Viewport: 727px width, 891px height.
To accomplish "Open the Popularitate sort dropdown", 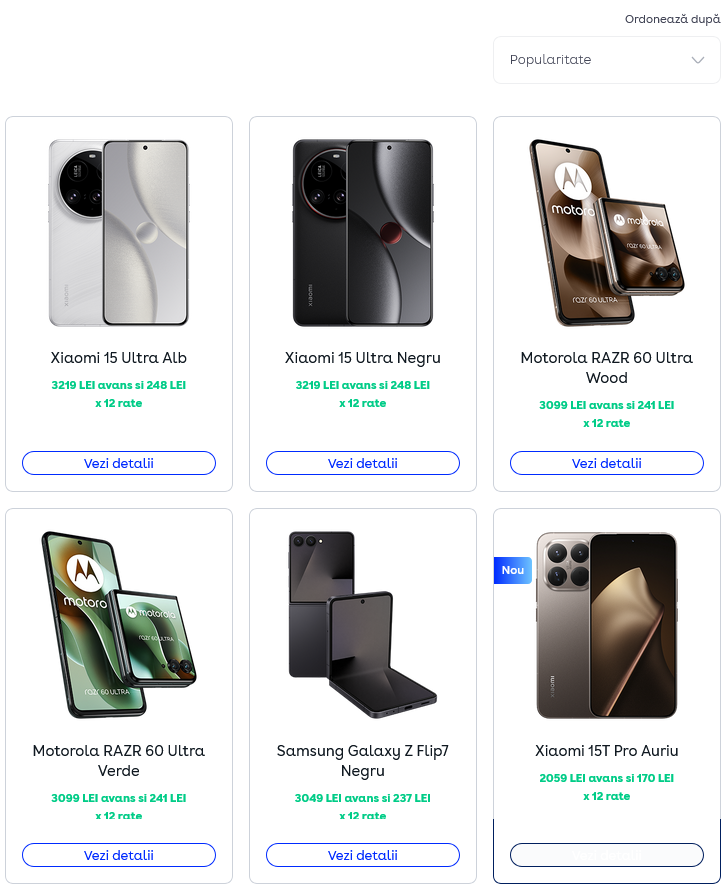I will coord(590,60).
